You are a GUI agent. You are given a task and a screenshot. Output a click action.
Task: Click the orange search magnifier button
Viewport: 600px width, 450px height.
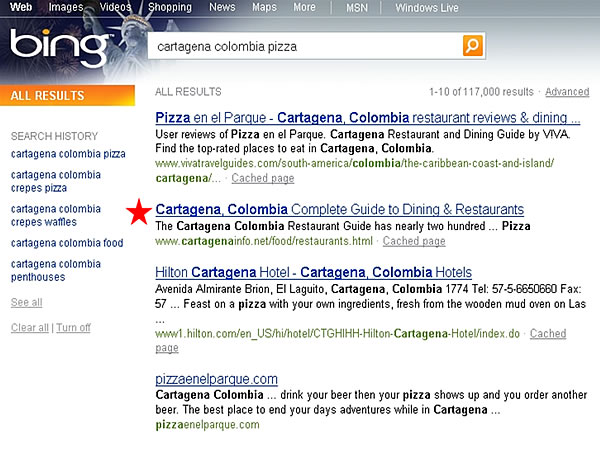(x=472, y=46)
